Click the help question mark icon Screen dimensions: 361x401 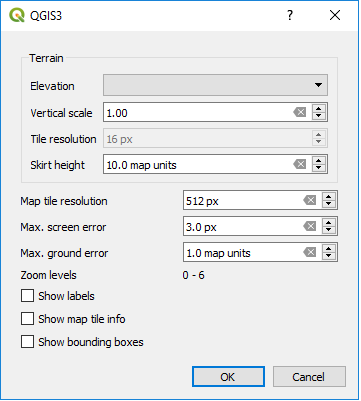pyautogui.click(x=290, y=15)
